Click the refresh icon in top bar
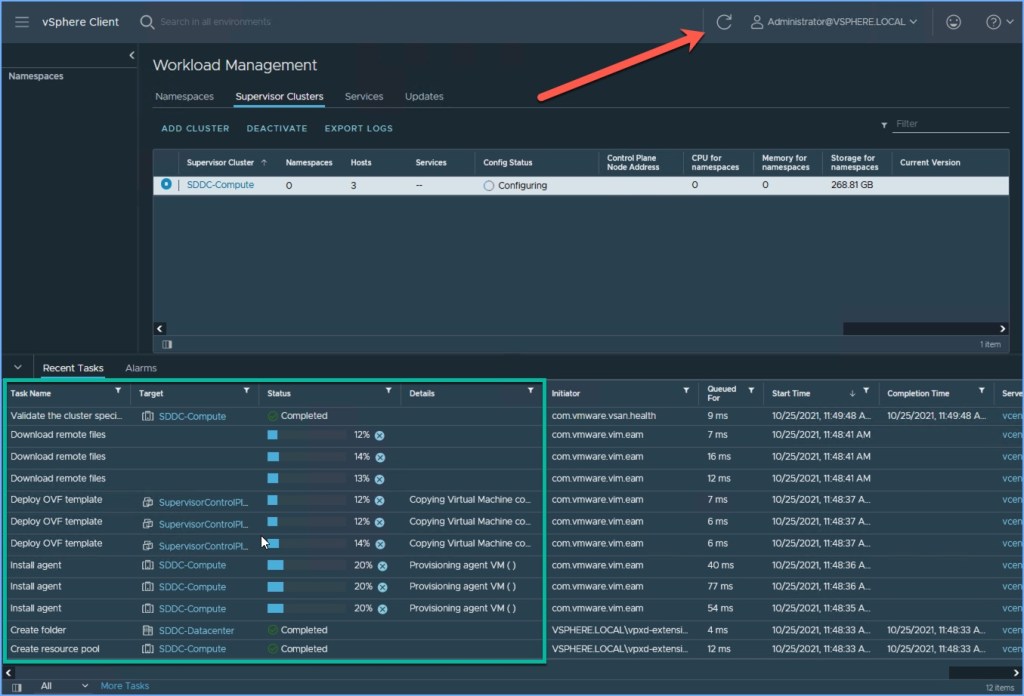This screenshot has width=1024, height=696. click(724, 22)
